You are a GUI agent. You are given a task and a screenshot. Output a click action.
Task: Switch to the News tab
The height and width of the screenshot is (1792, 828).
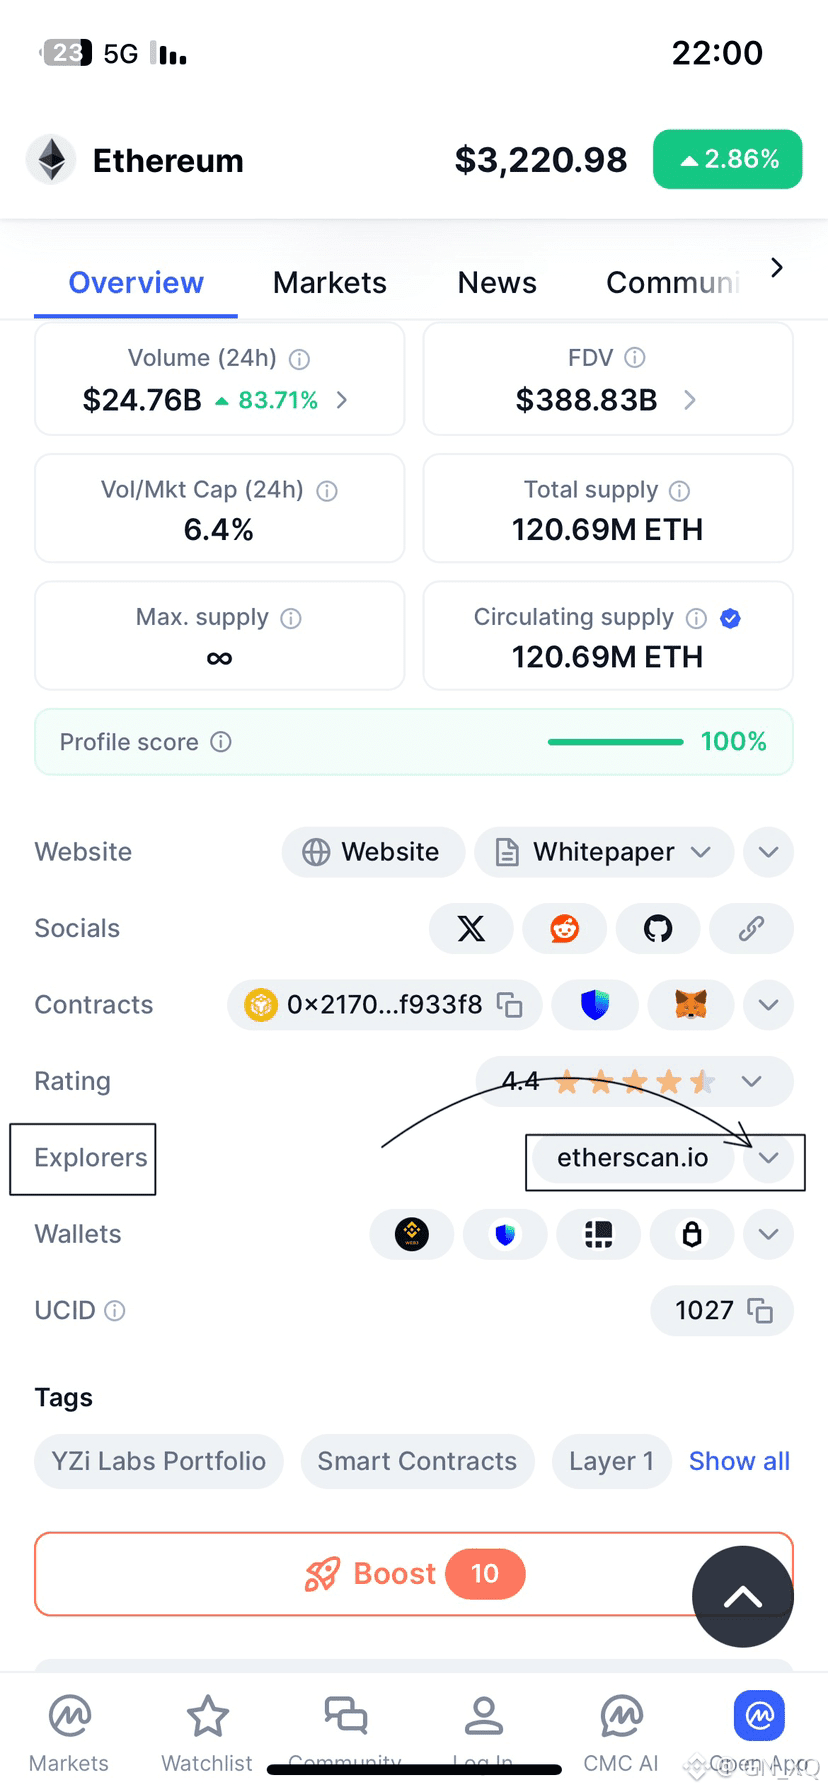(x=497, y=283)
